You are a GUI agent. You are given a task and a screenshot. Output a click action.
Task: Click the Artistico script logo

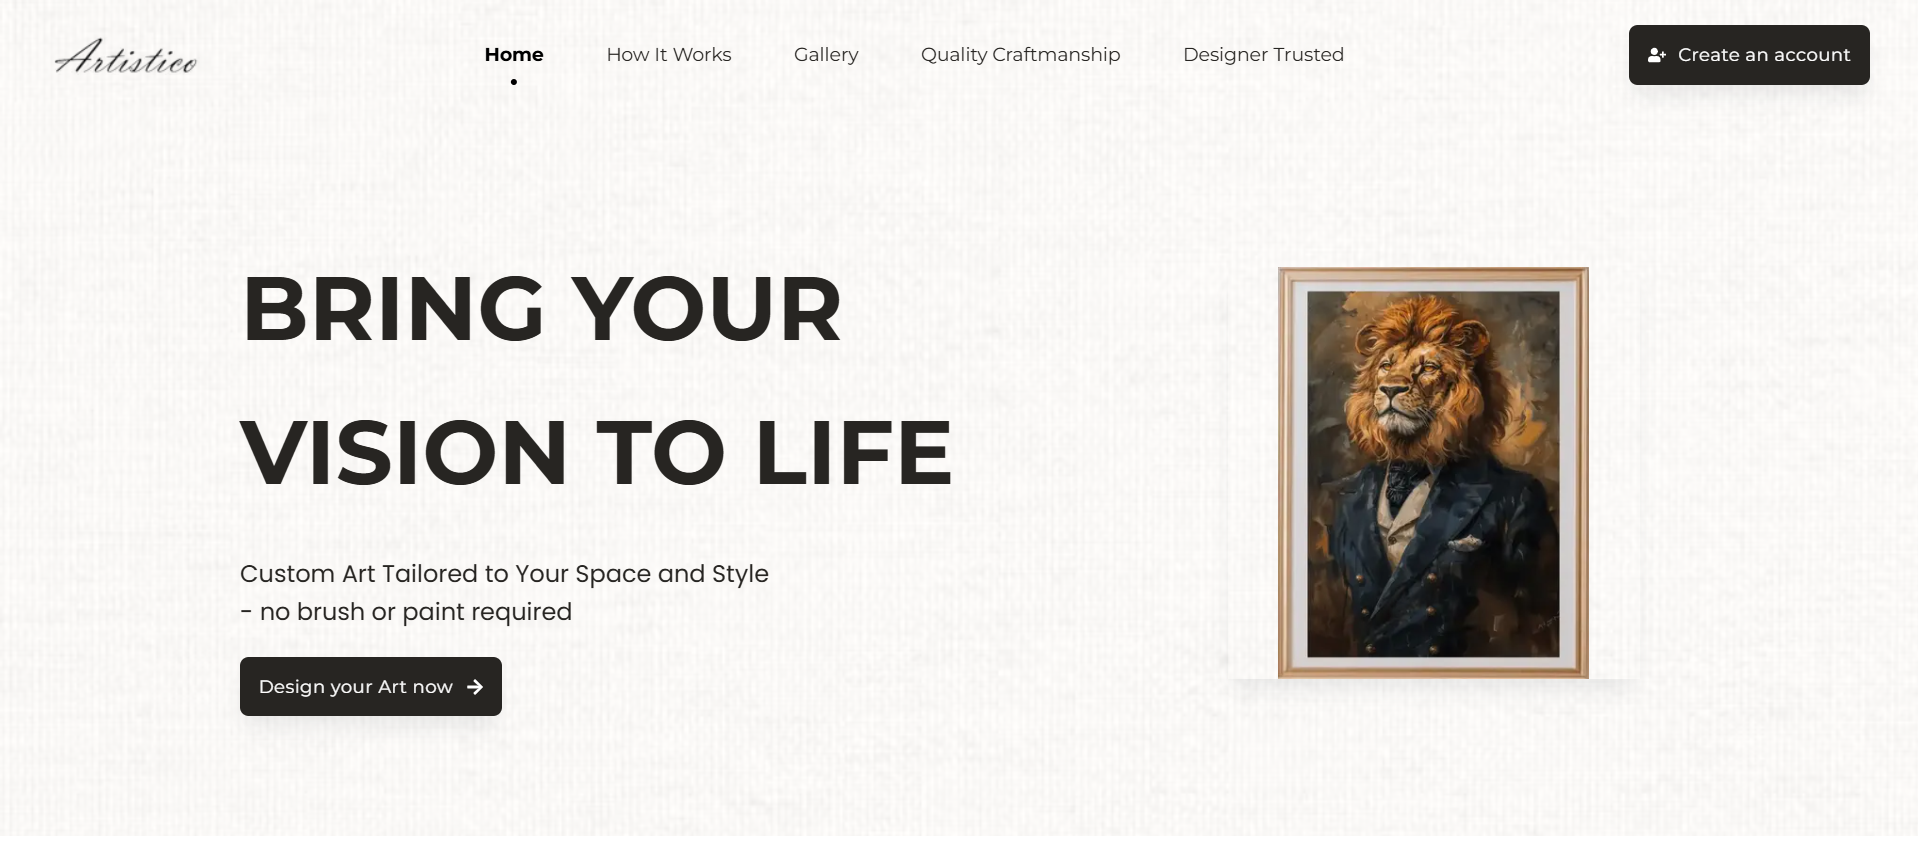[x=126, y=57]
